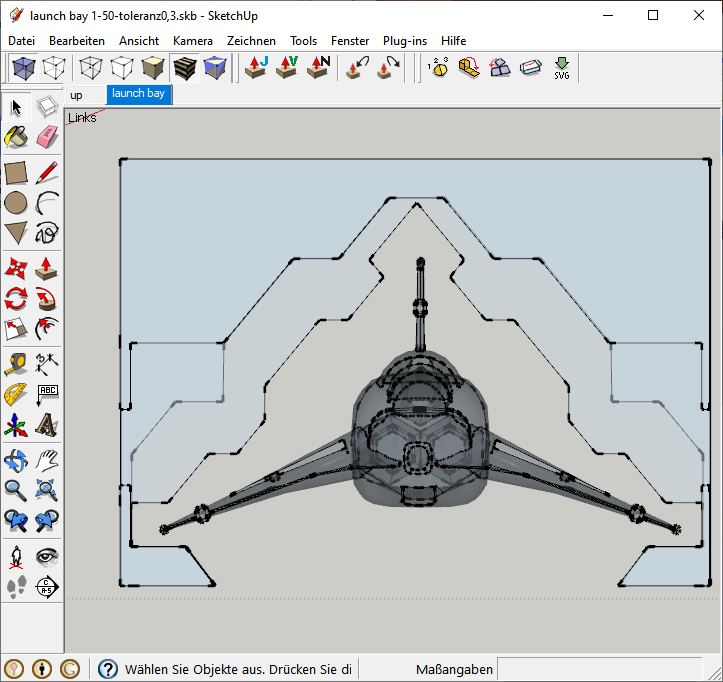Click the Vector Push Pull V icon
This screenshot has height=682, width=723.
(287, 68)
